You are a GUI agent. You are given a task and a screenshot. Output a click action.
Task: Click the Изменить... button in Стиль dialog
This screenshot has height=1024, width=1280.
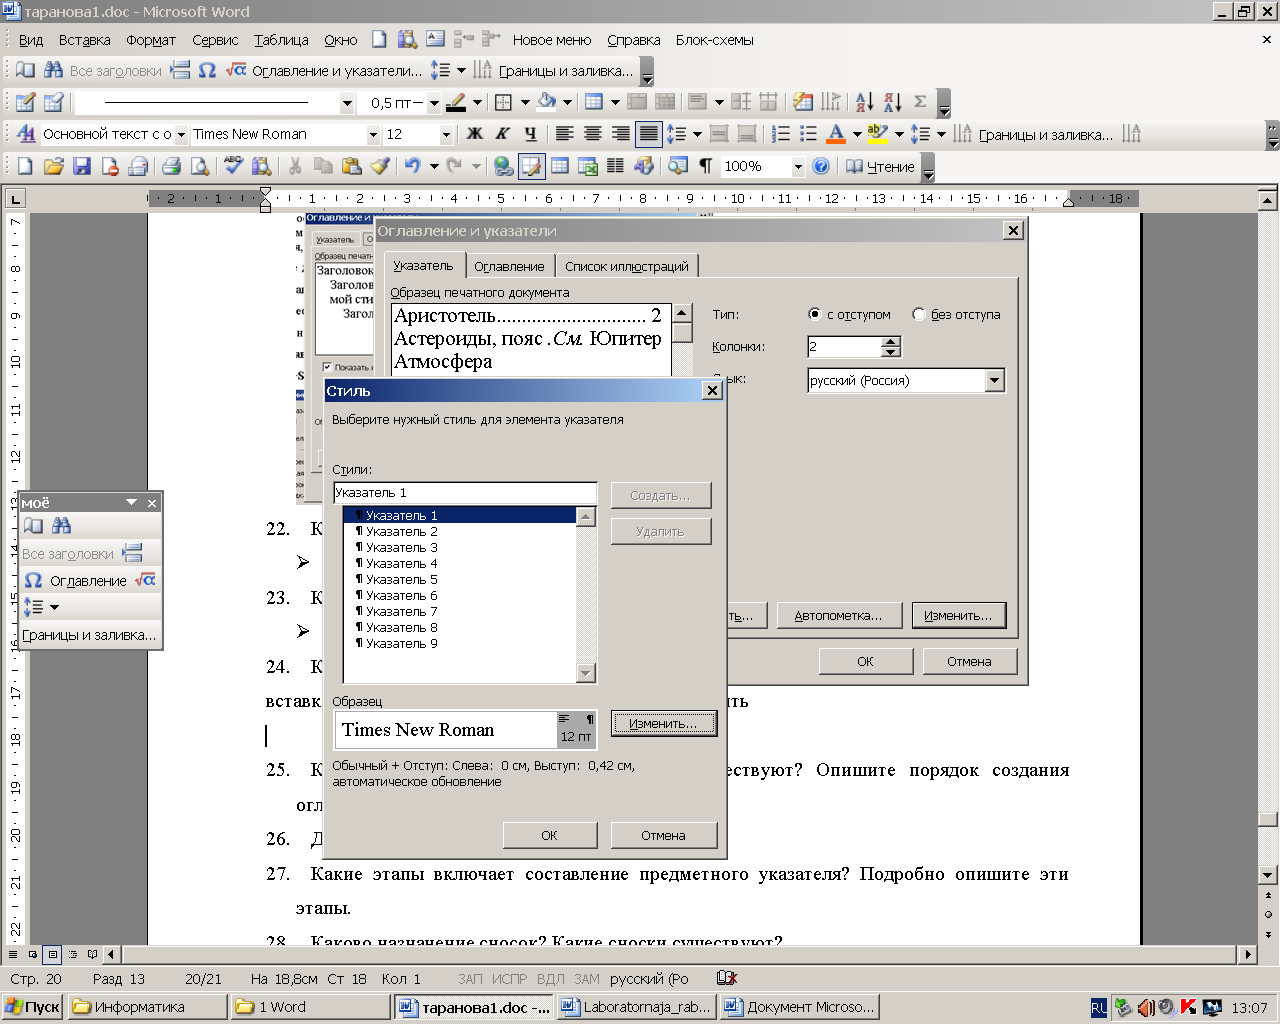[663, 723]
